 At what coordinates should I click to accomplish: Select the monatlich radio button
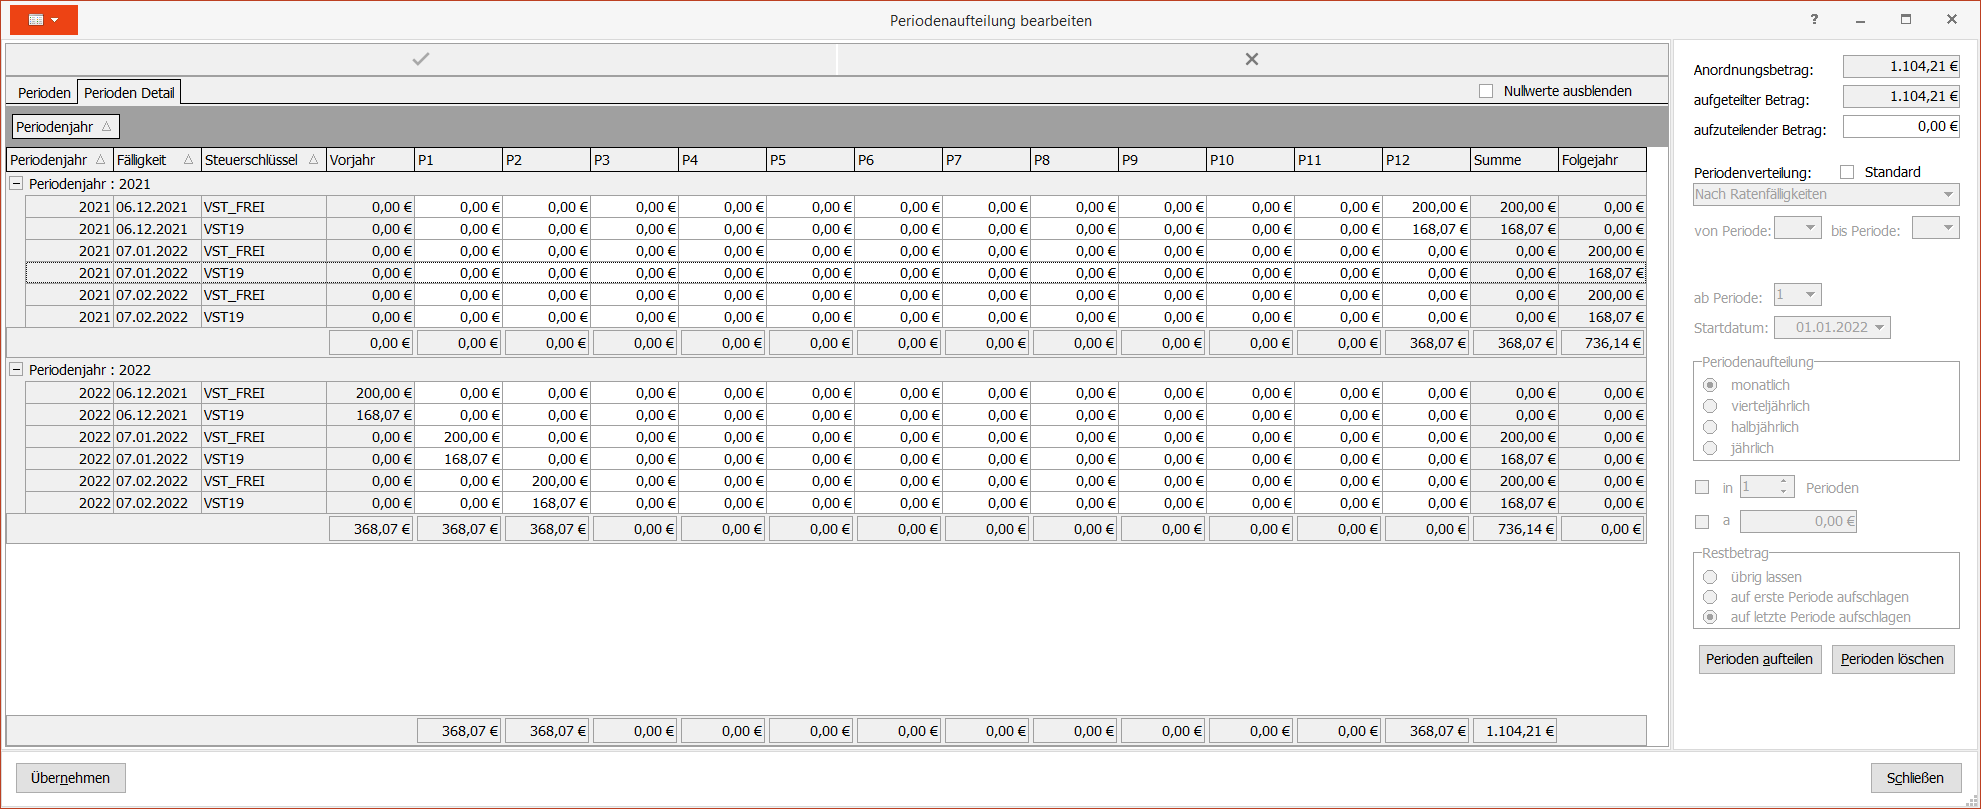(1710, 385)
